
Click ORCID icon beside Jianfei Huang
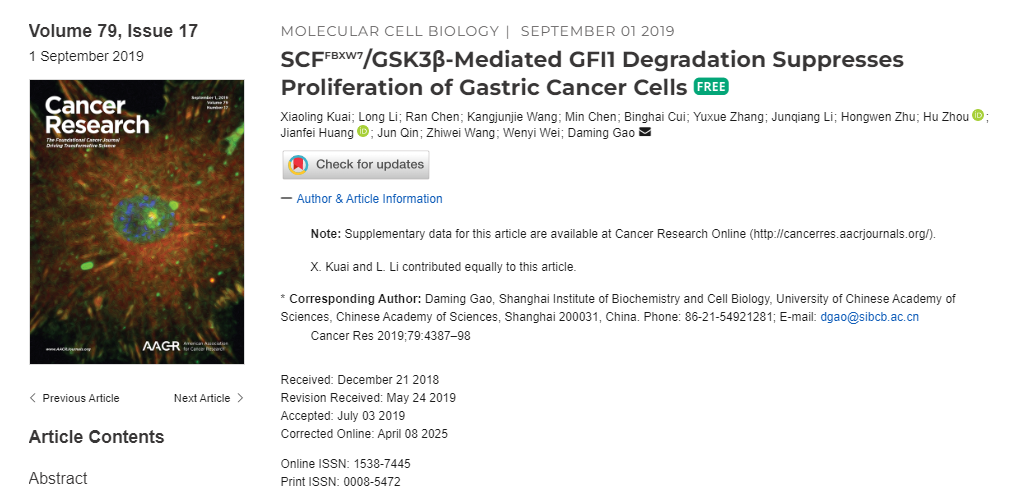pyautogui.click(x=363, y=132)
